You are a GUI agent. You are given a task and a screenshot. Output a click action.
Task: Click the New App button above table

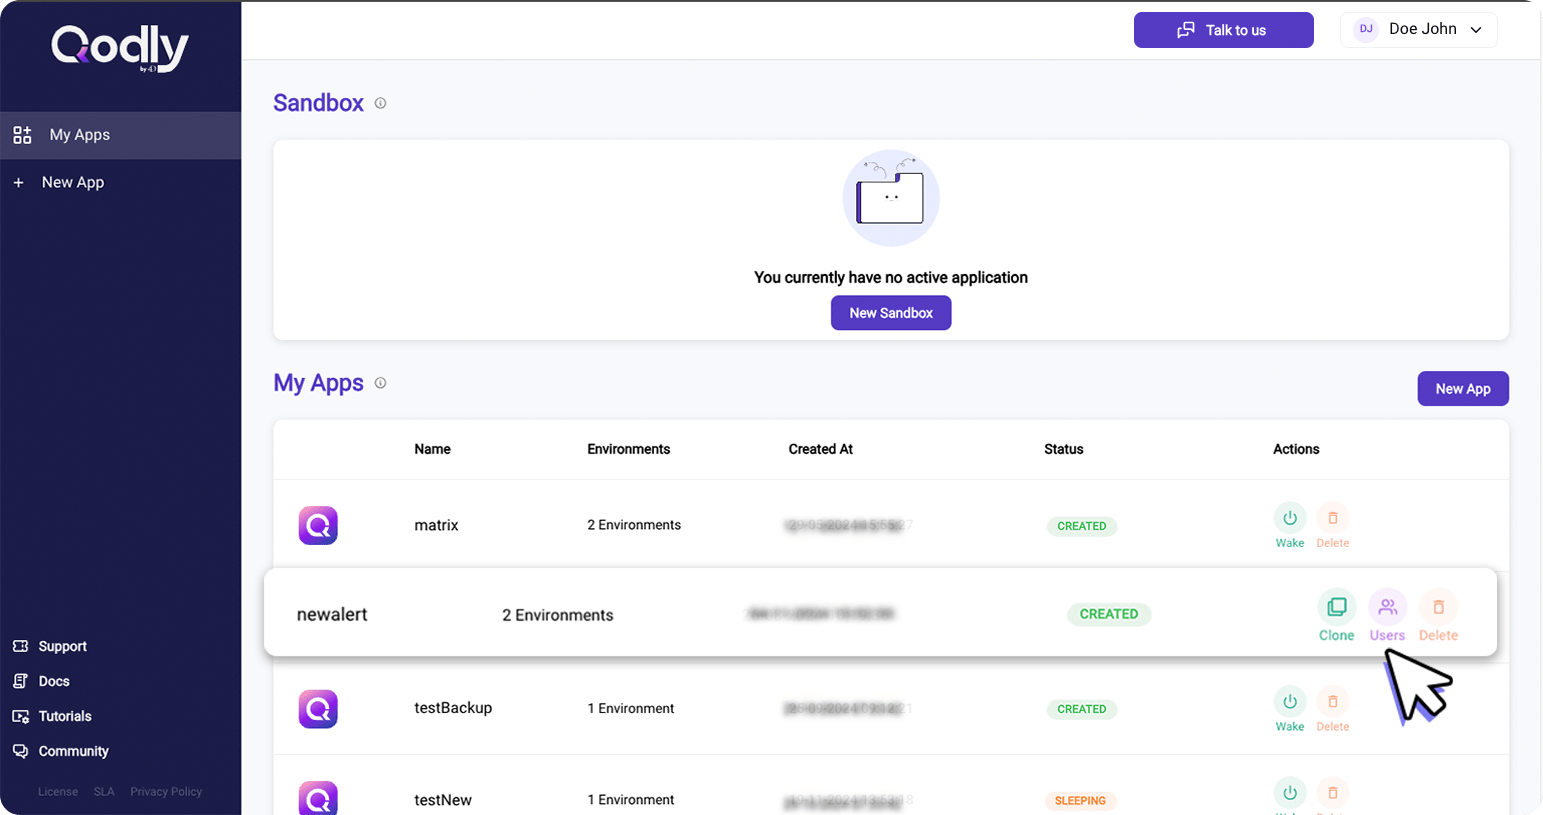tap(1462, 389)
